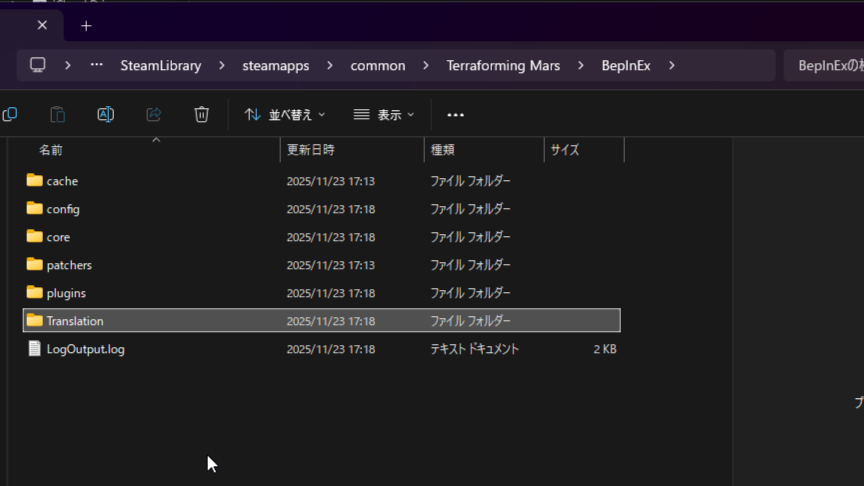Click the Rename icon in toolbar

pyautogui.click(x=105, y=115)
